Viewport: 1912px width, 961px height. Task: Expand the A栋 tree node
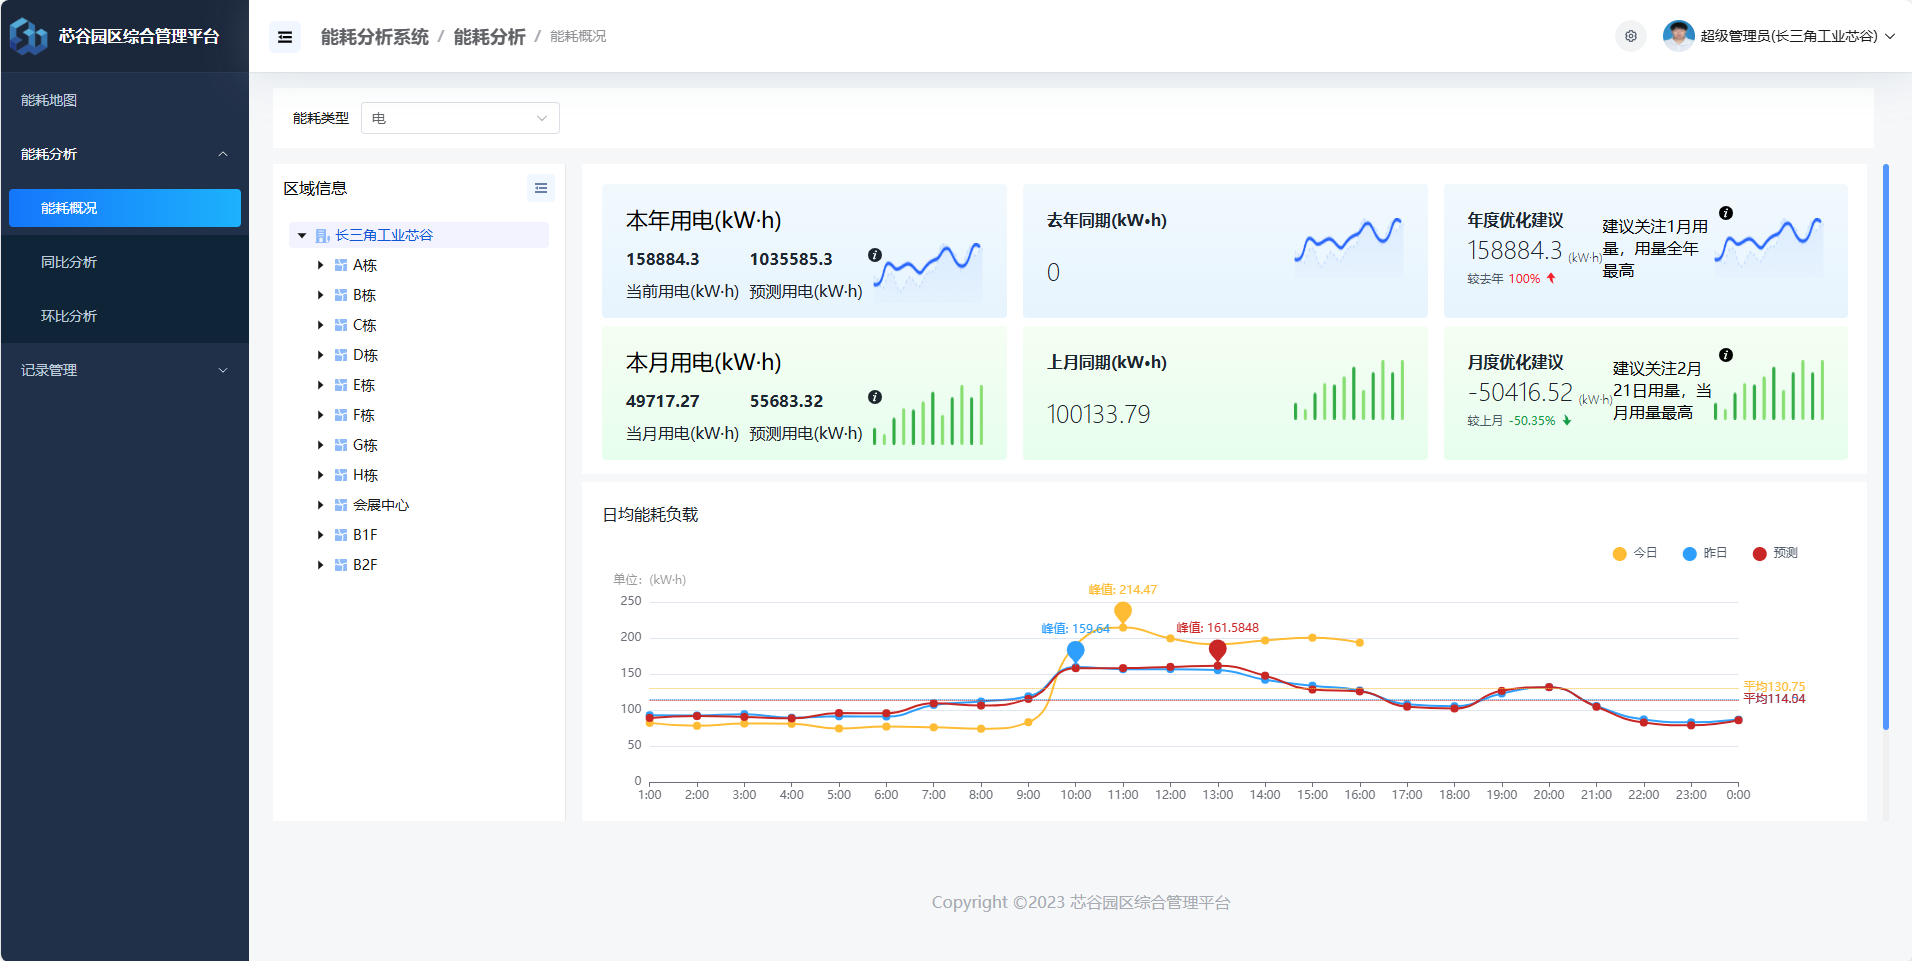[x=320, y=265]
